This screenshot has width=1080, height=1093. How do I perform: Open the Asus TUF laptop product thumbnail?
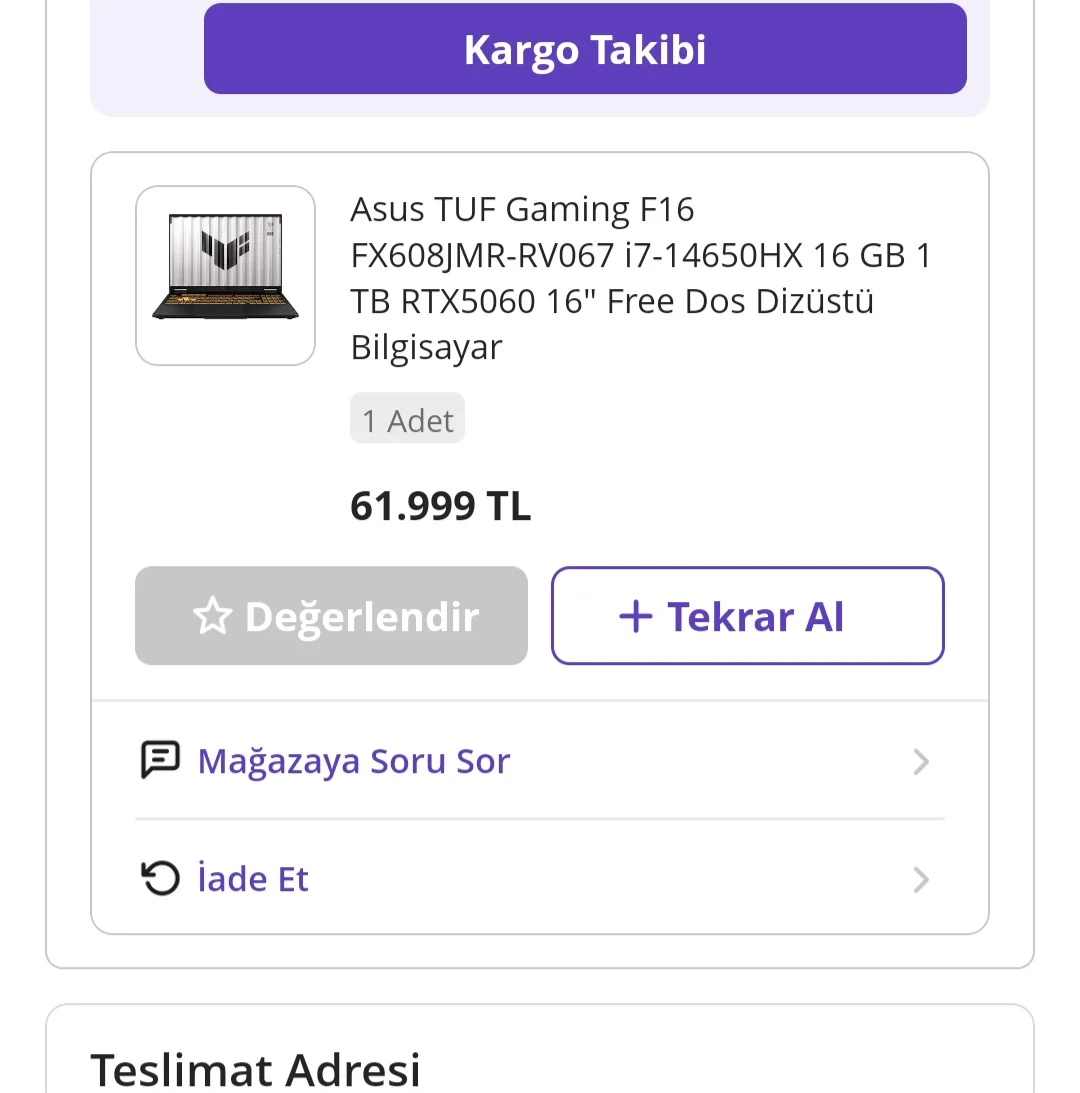(x=225, y=275)
